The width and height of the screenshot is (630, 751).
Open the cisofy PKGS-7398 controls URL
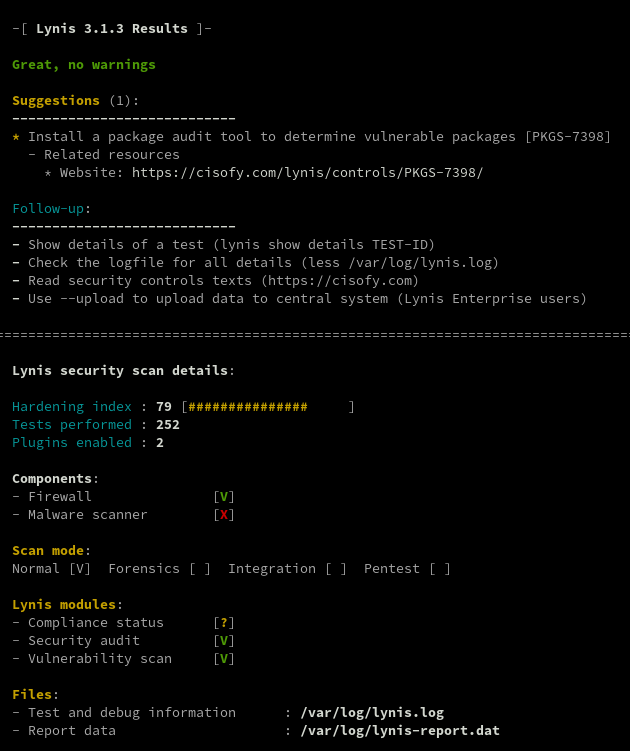pyautogui.click(x=307, y=173)
